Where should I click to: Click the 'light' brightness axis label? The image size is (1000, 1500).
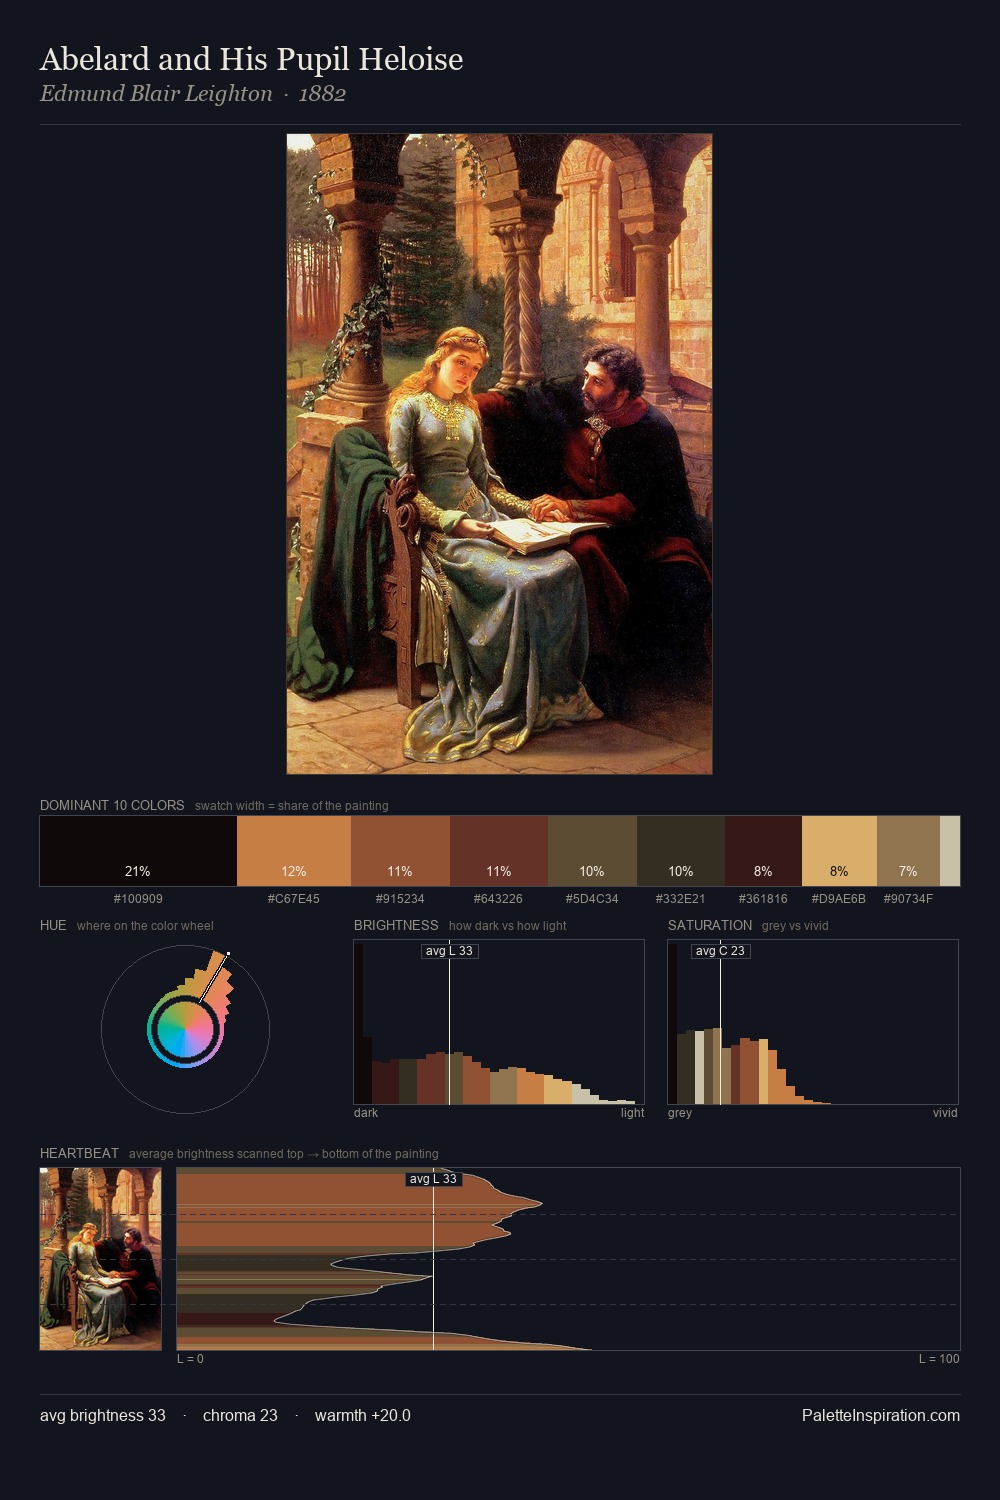[x=633, y=1113]
